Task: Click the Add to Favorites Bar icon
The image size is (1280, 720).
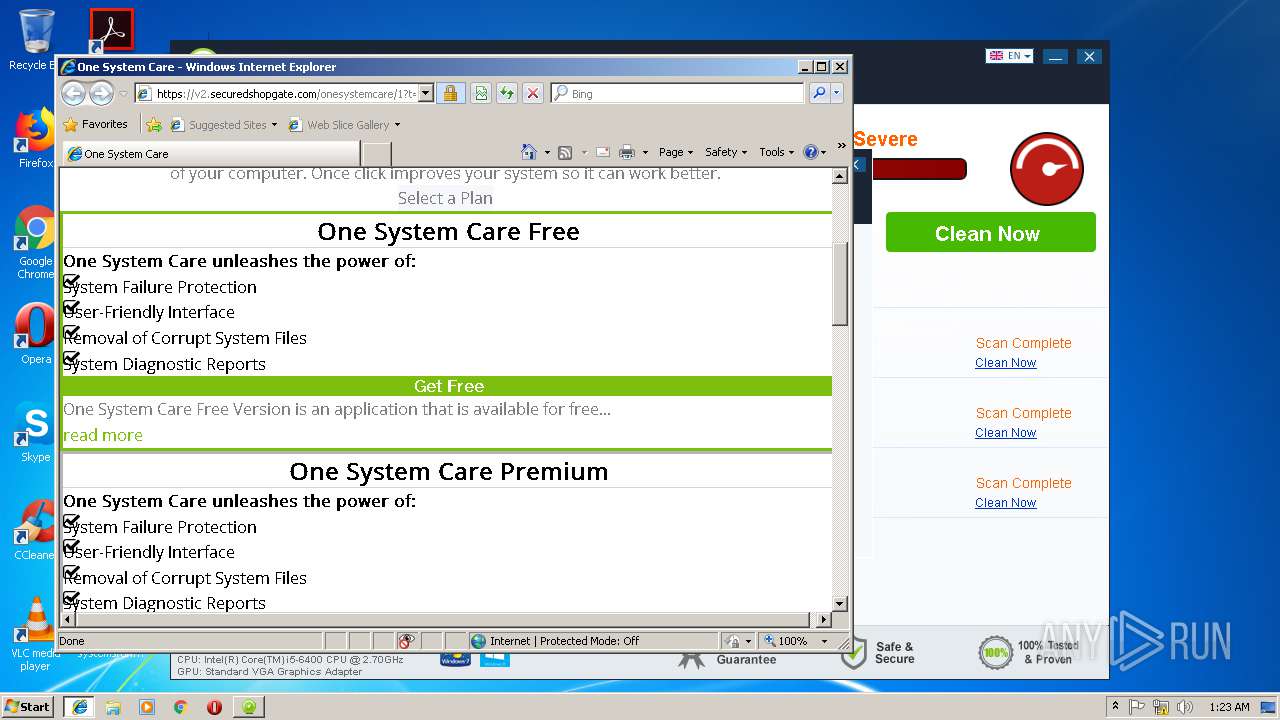Action: tap(153, 124)
